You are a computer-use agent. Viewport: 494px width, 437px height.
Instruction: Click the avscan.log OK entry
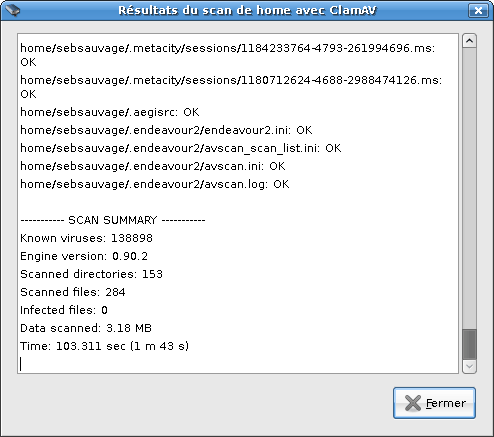[155, 184]
